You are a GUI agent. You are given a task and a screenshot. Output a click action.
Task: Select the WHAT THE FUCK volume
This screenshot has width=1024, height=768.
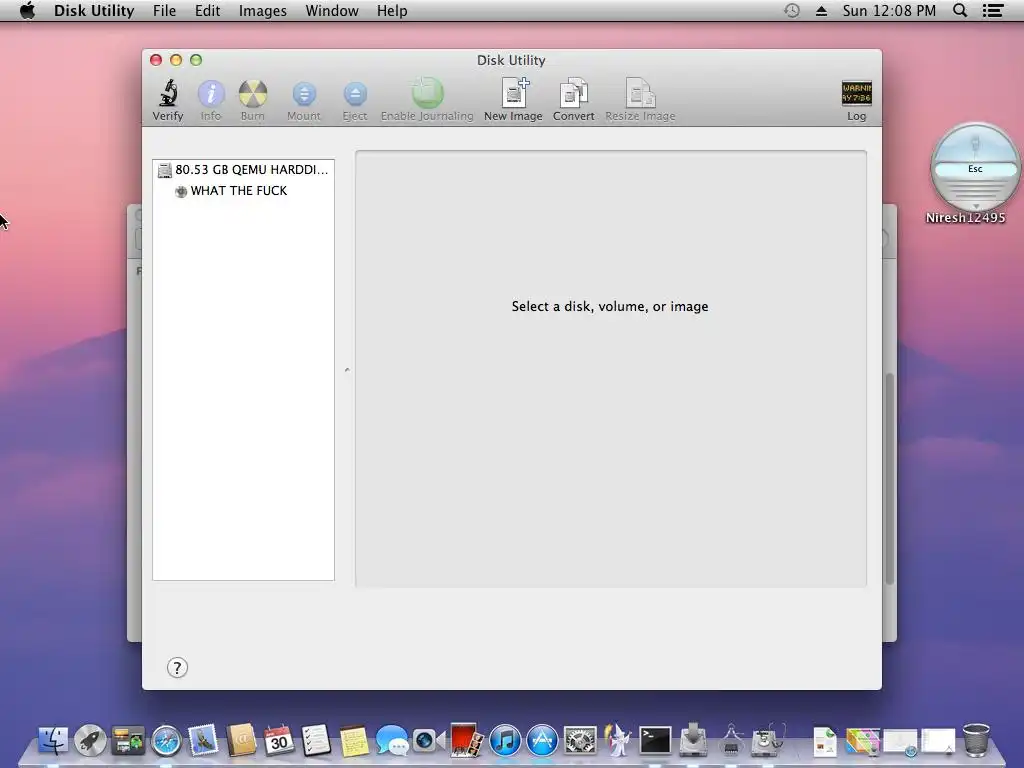click(x=244, y=191)
